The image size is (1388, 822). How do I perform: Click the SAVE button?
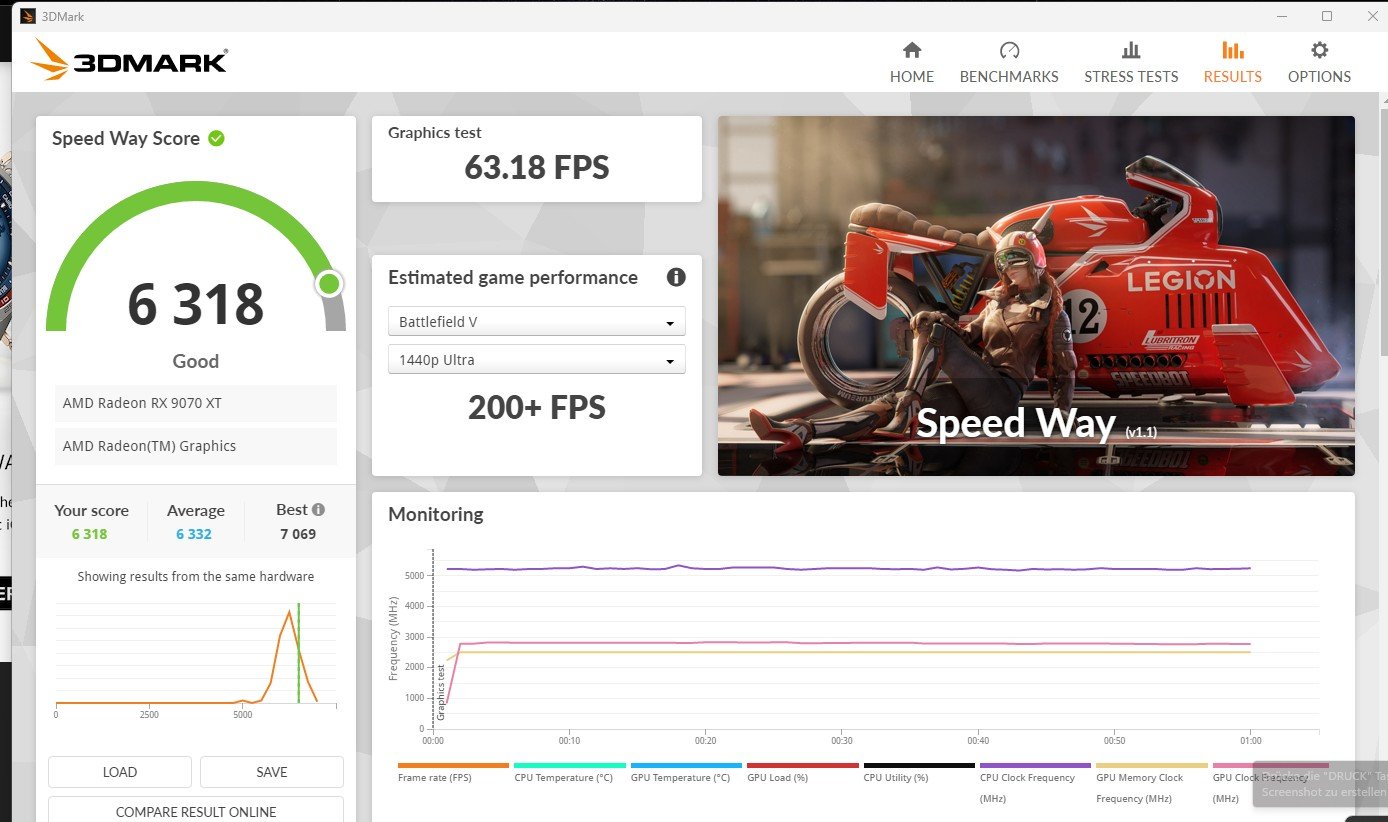pyautogui.click(x=272, y=772)
